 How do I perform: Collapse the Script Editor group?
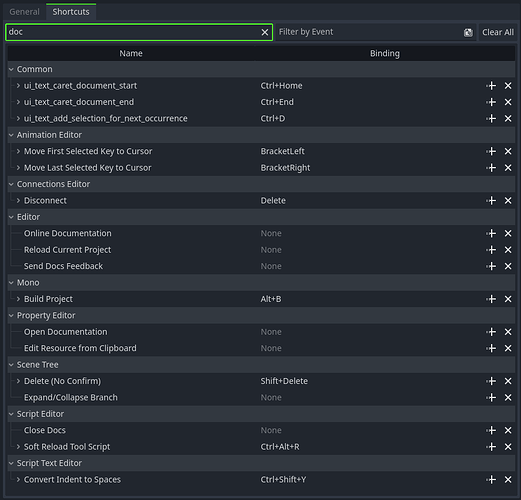click(x=11, y=414)
